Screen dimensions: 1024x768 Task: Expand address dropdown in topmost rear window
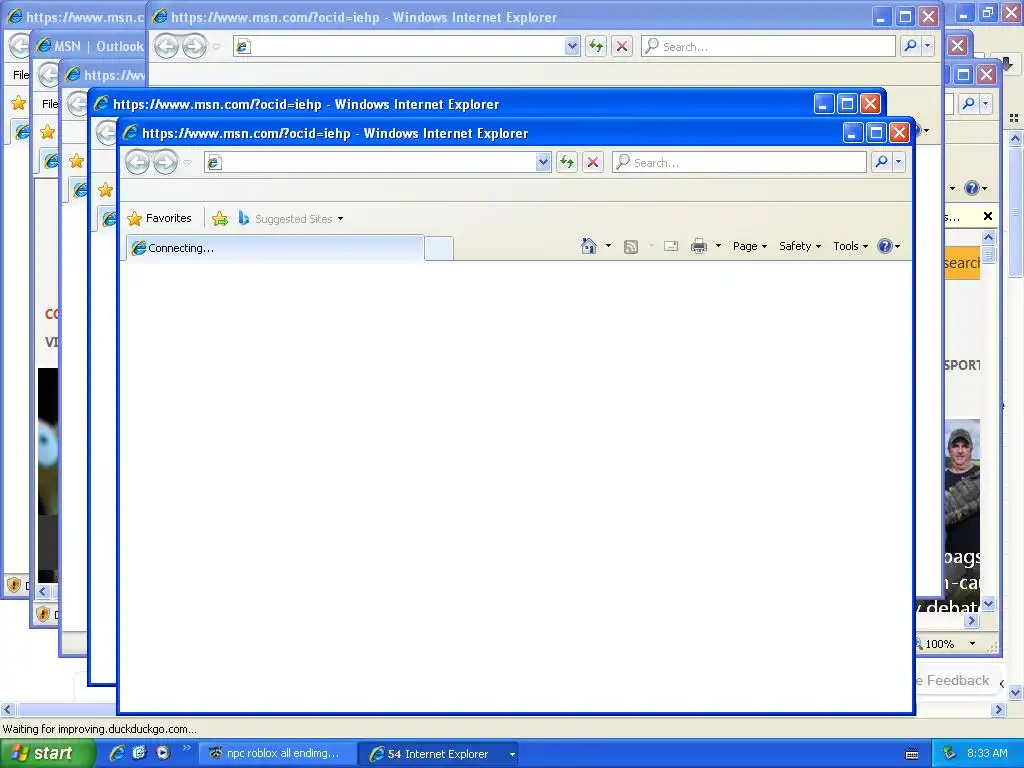(x=572, y=46)
